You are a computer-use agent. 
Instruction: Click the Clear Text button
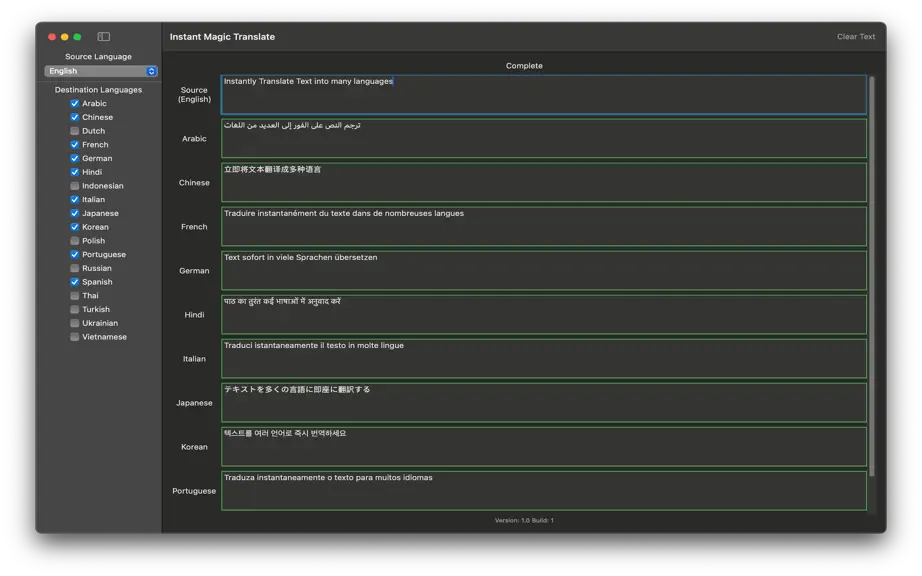coord(856,36)
